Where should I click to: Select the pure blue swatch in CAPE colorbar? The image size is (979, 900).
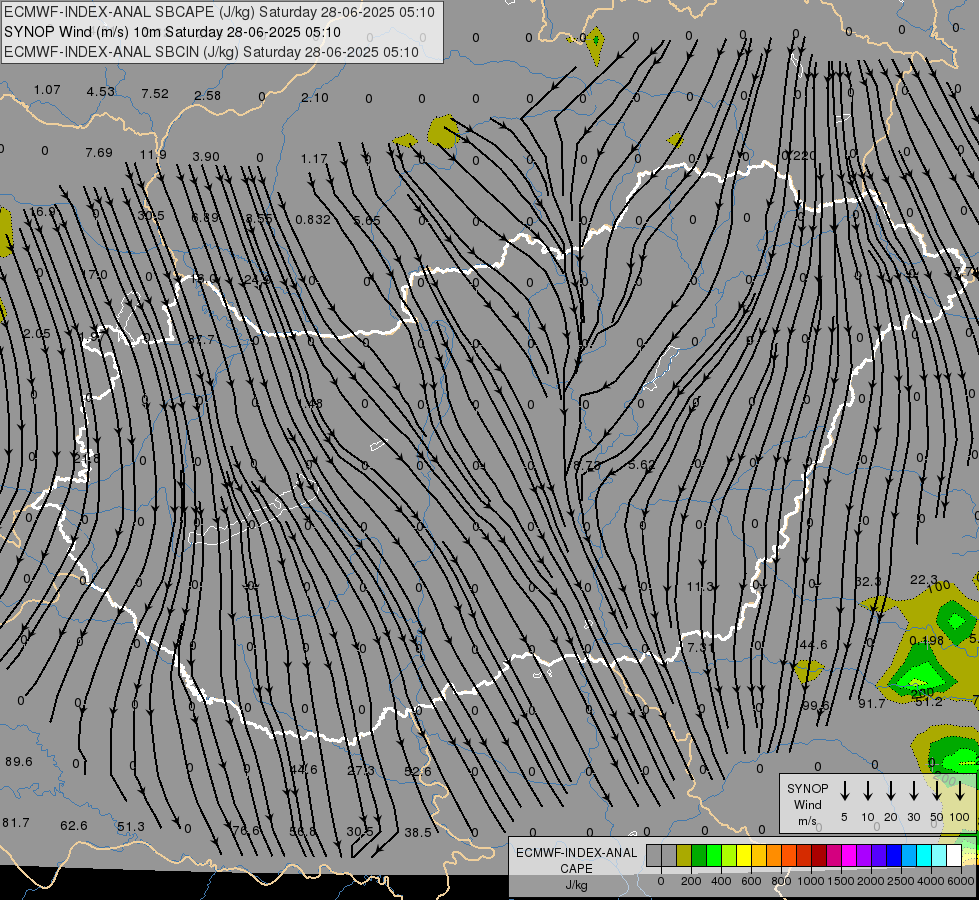pos(894,856)
